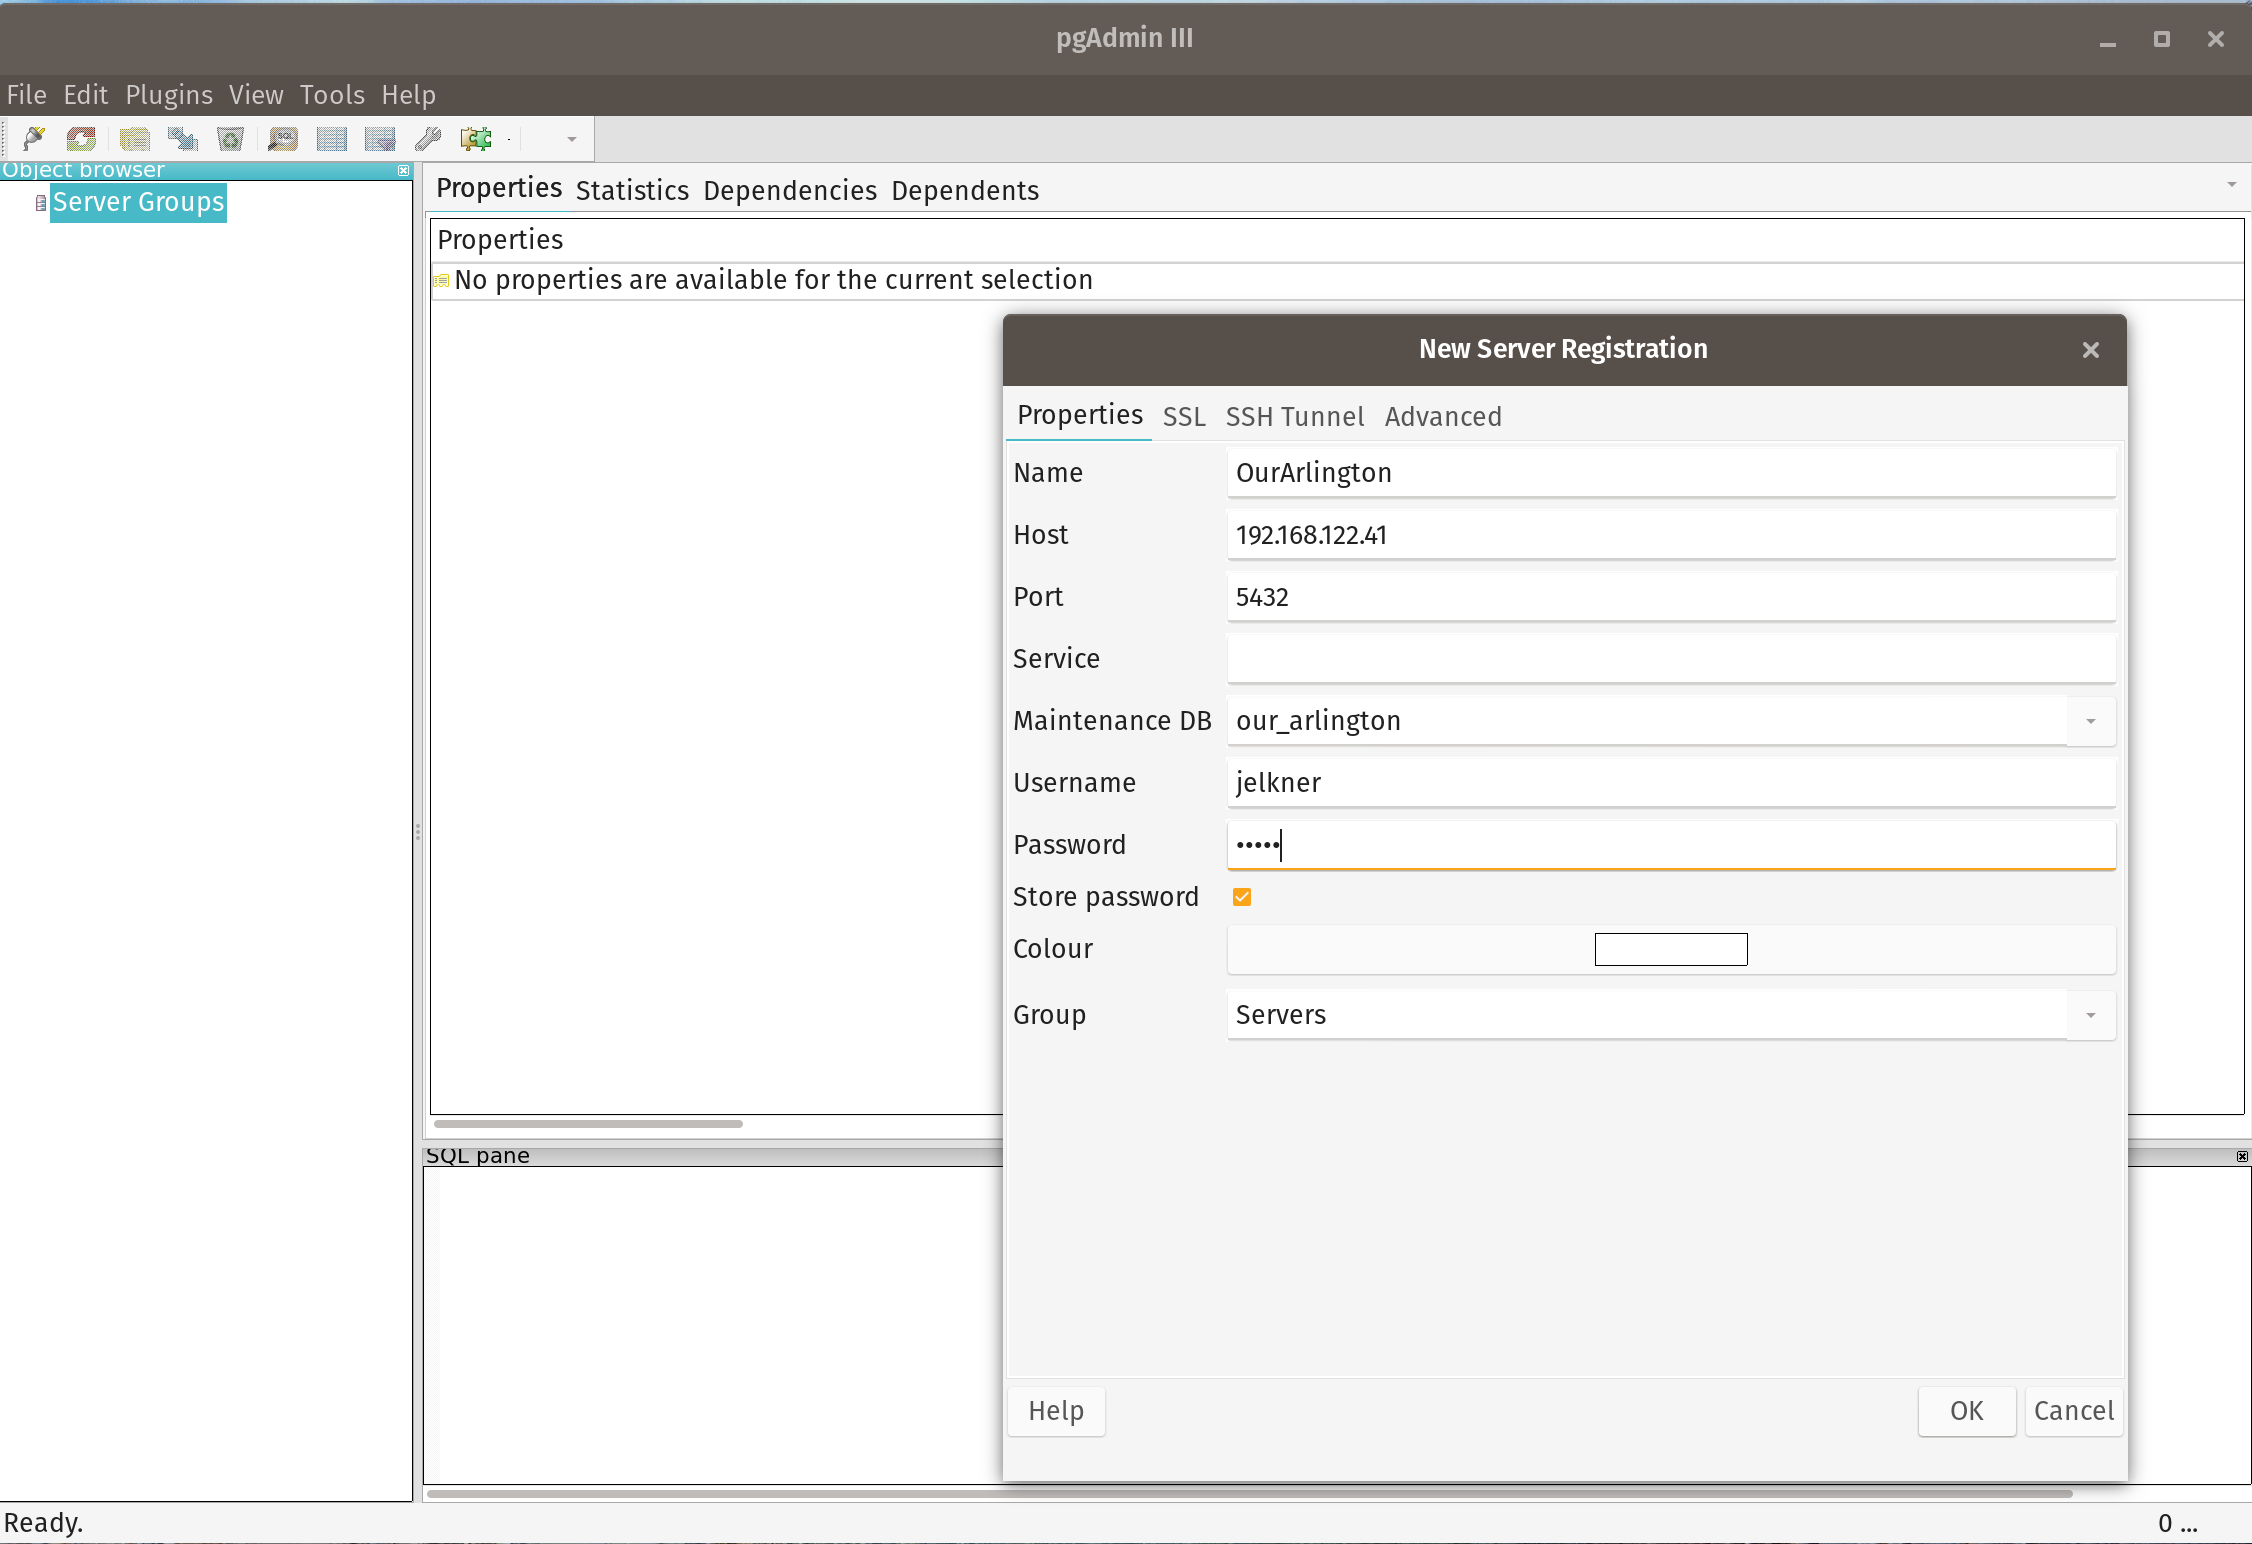This screenshot has height=1544, width=2252.
Task: Click the empty Service field
Action: click(1671, 658)
